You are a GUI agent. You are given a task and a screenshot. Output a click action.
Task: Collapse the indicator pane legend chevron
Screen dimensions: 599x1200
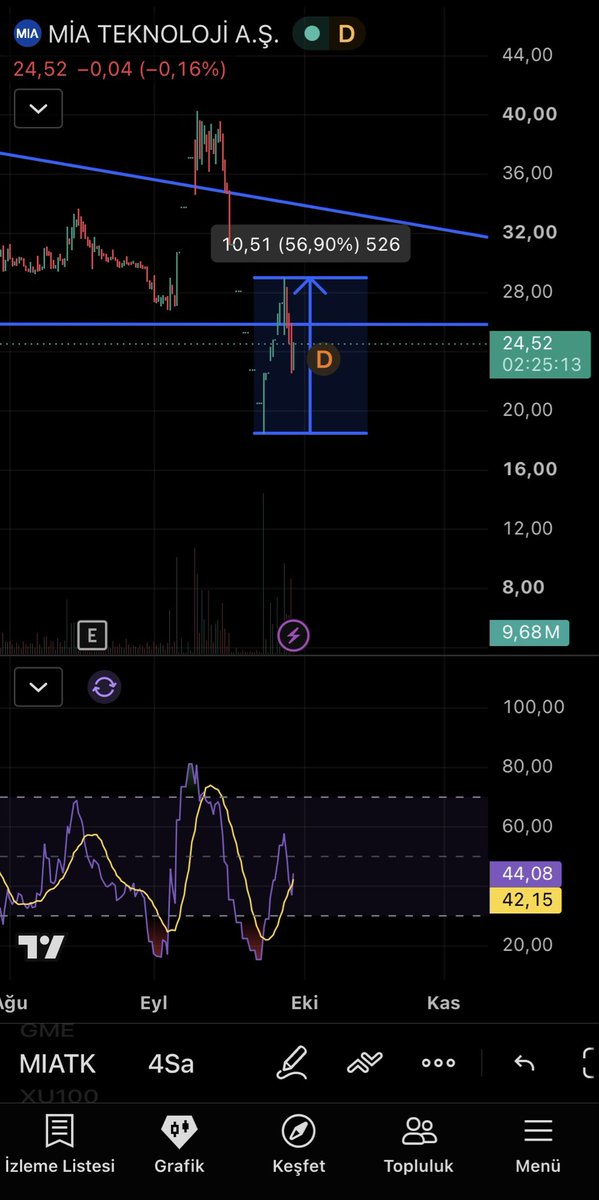click(x=39, y=687)
